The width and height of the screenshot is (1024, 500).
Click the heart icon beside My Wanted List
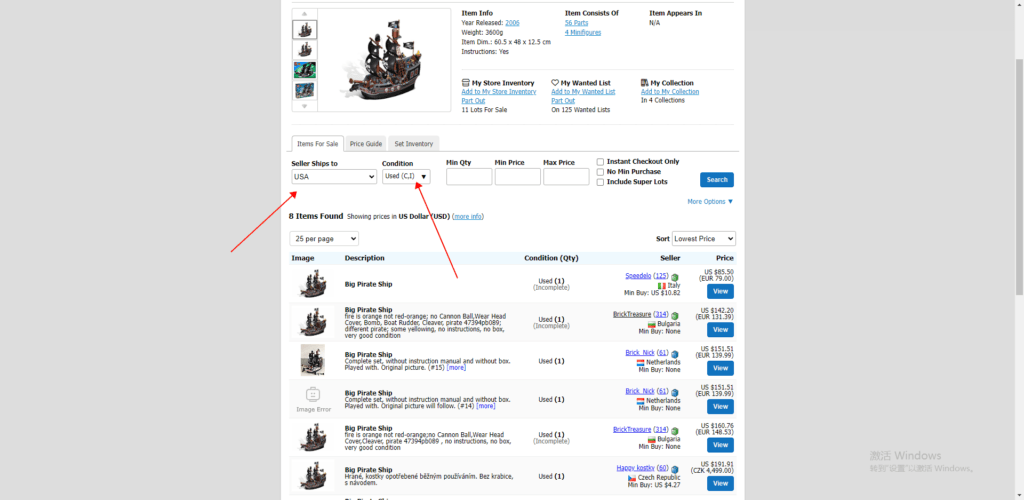[x=555, y=83]
